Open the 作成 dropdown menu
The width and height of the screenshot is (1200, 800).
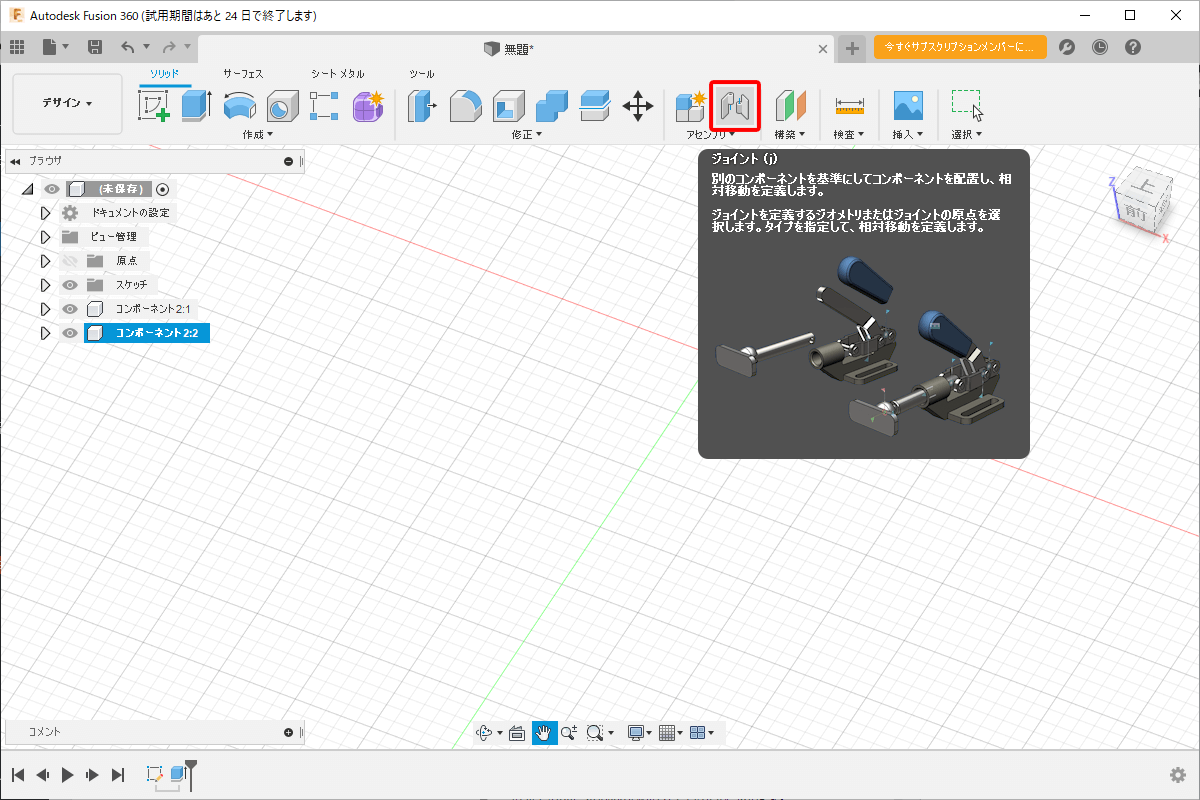tap(257, 134)
